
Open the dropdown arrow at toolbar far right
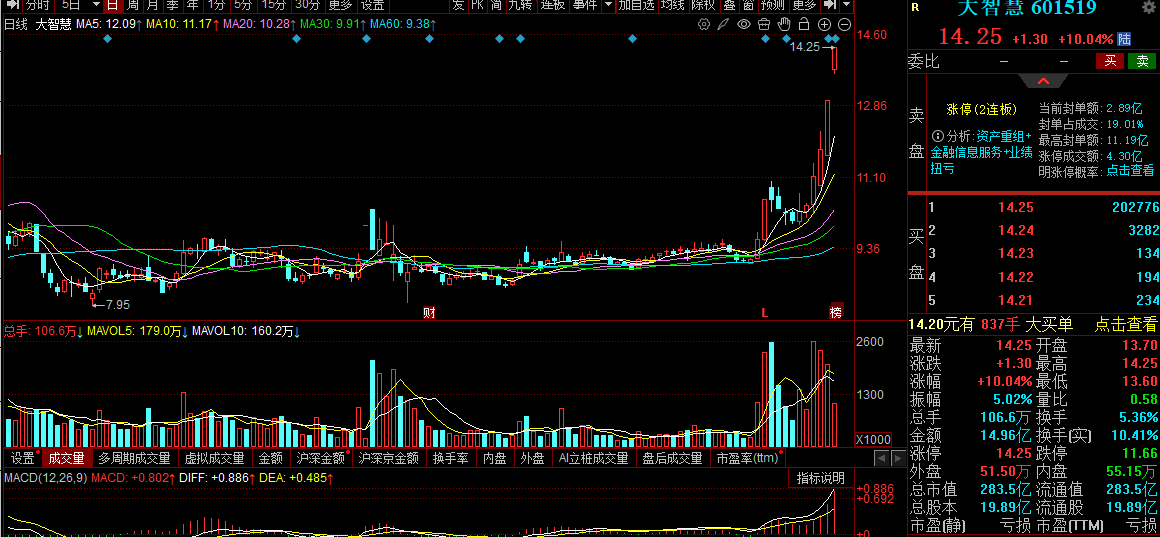846,4
